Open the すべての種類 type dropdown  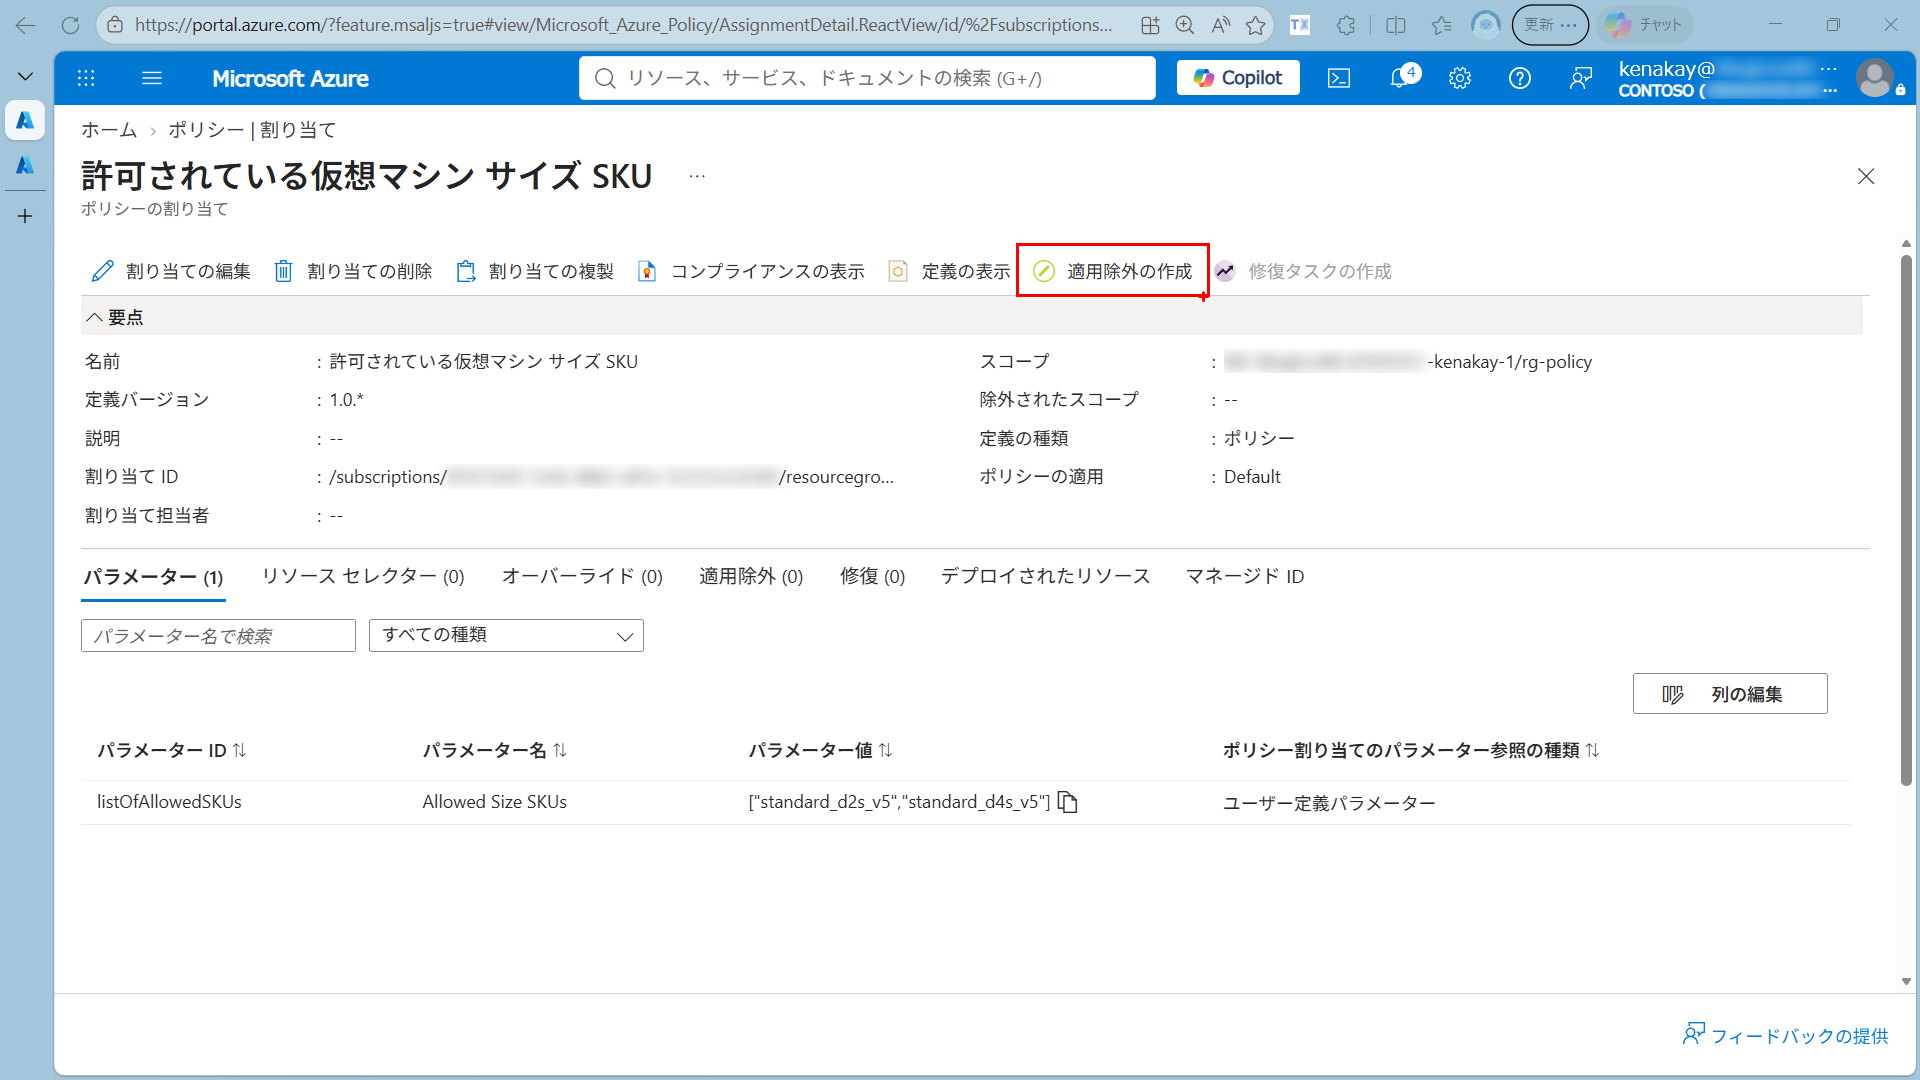click(506, 636)
